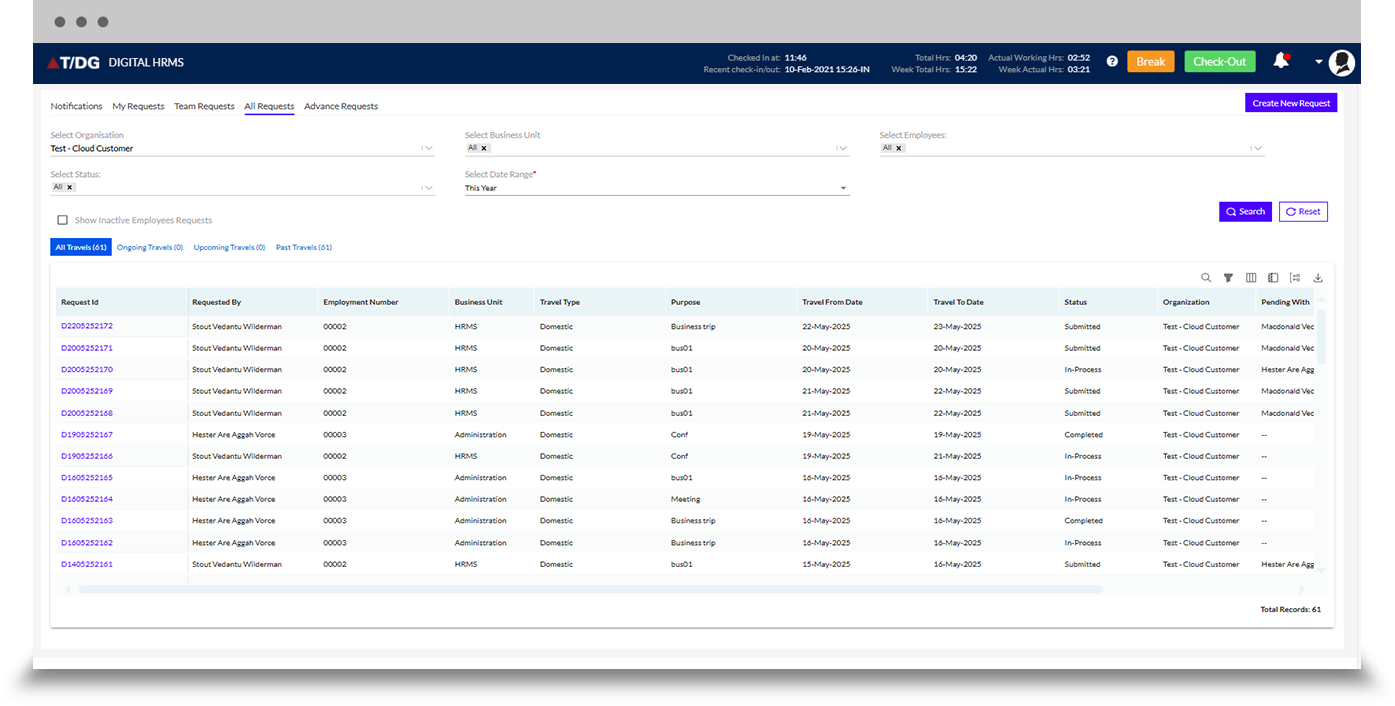Open request D1605252164
Screen dimensions: 1395x706
click(x=87, y=499)
